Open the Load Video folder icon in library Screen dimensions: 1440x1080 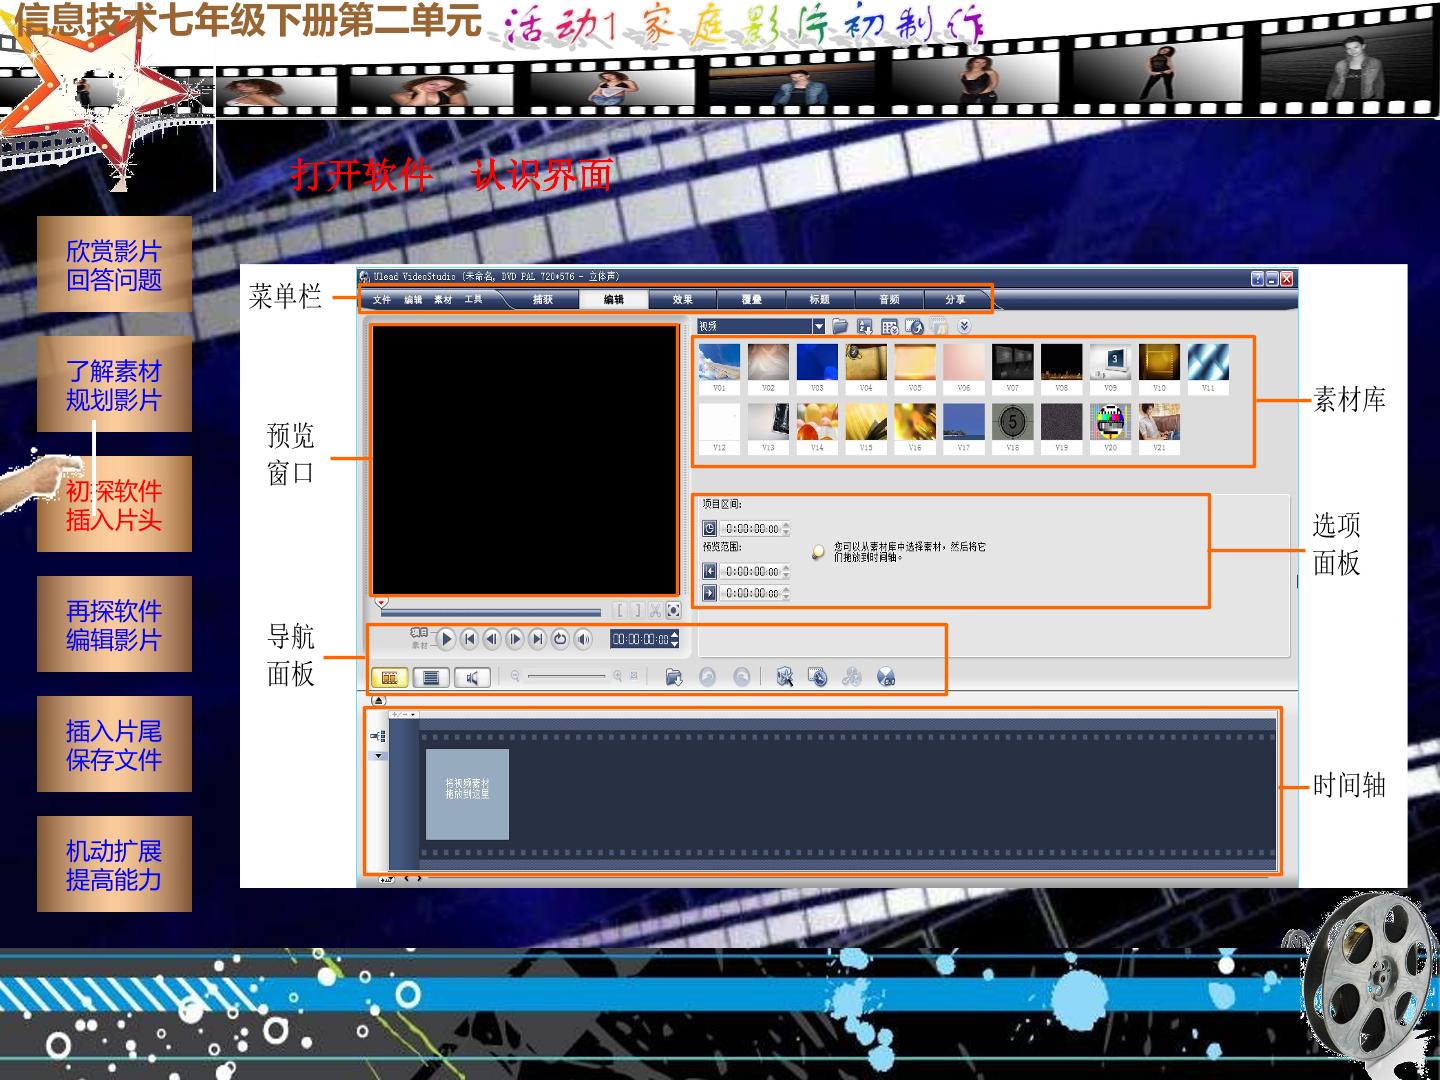(x=840, y=326)
